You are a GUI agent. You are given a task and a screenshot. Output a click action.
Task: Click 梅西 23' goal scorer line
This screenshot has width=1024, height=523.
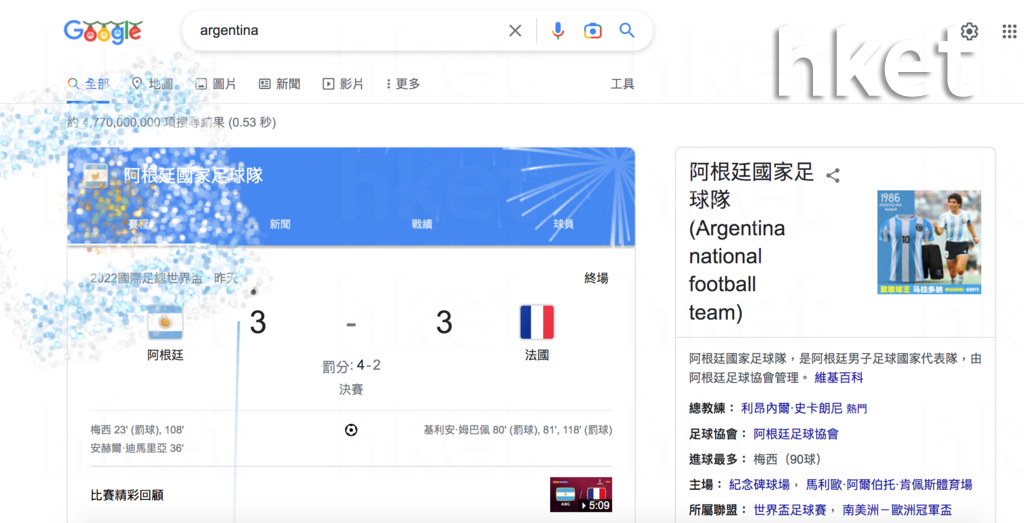tap(137, 430)
